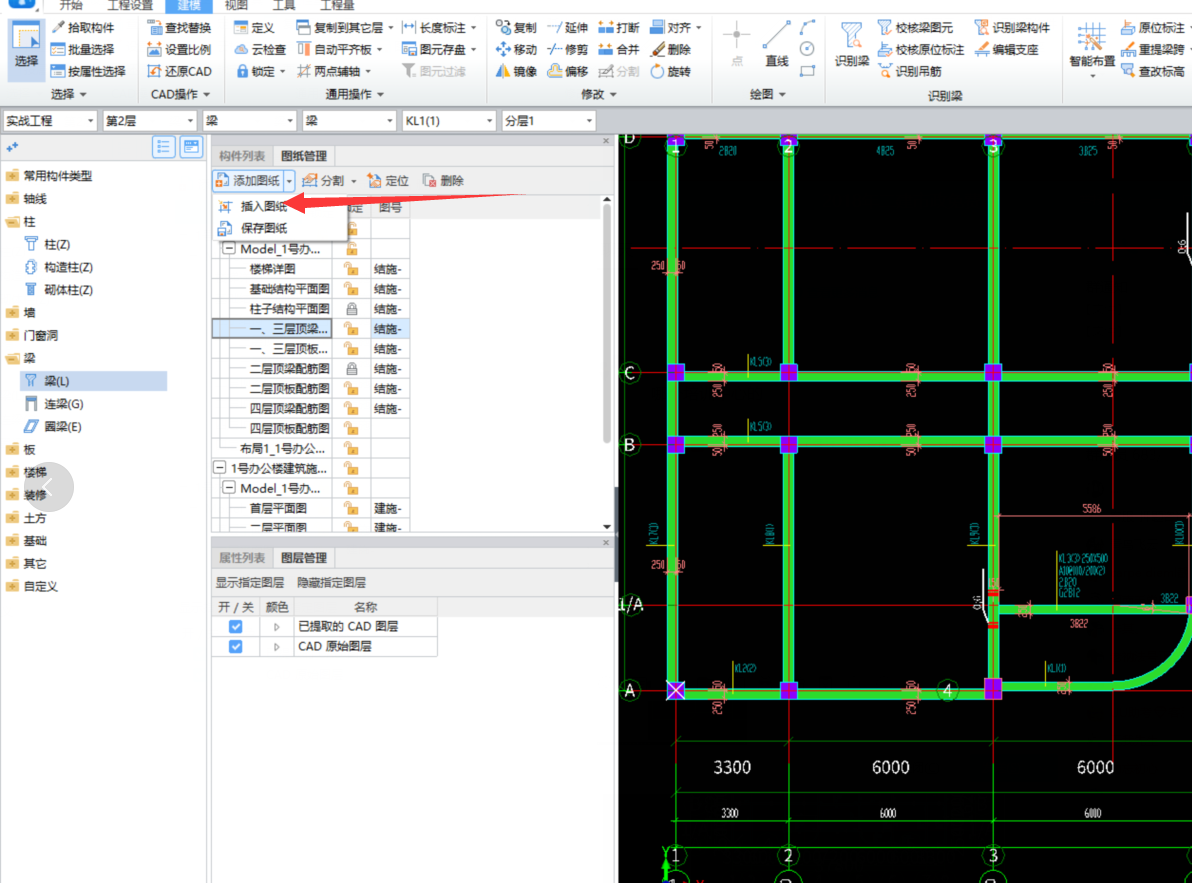
Task: Click the 偏移 offset tool
Action: [x=568, y=71]
